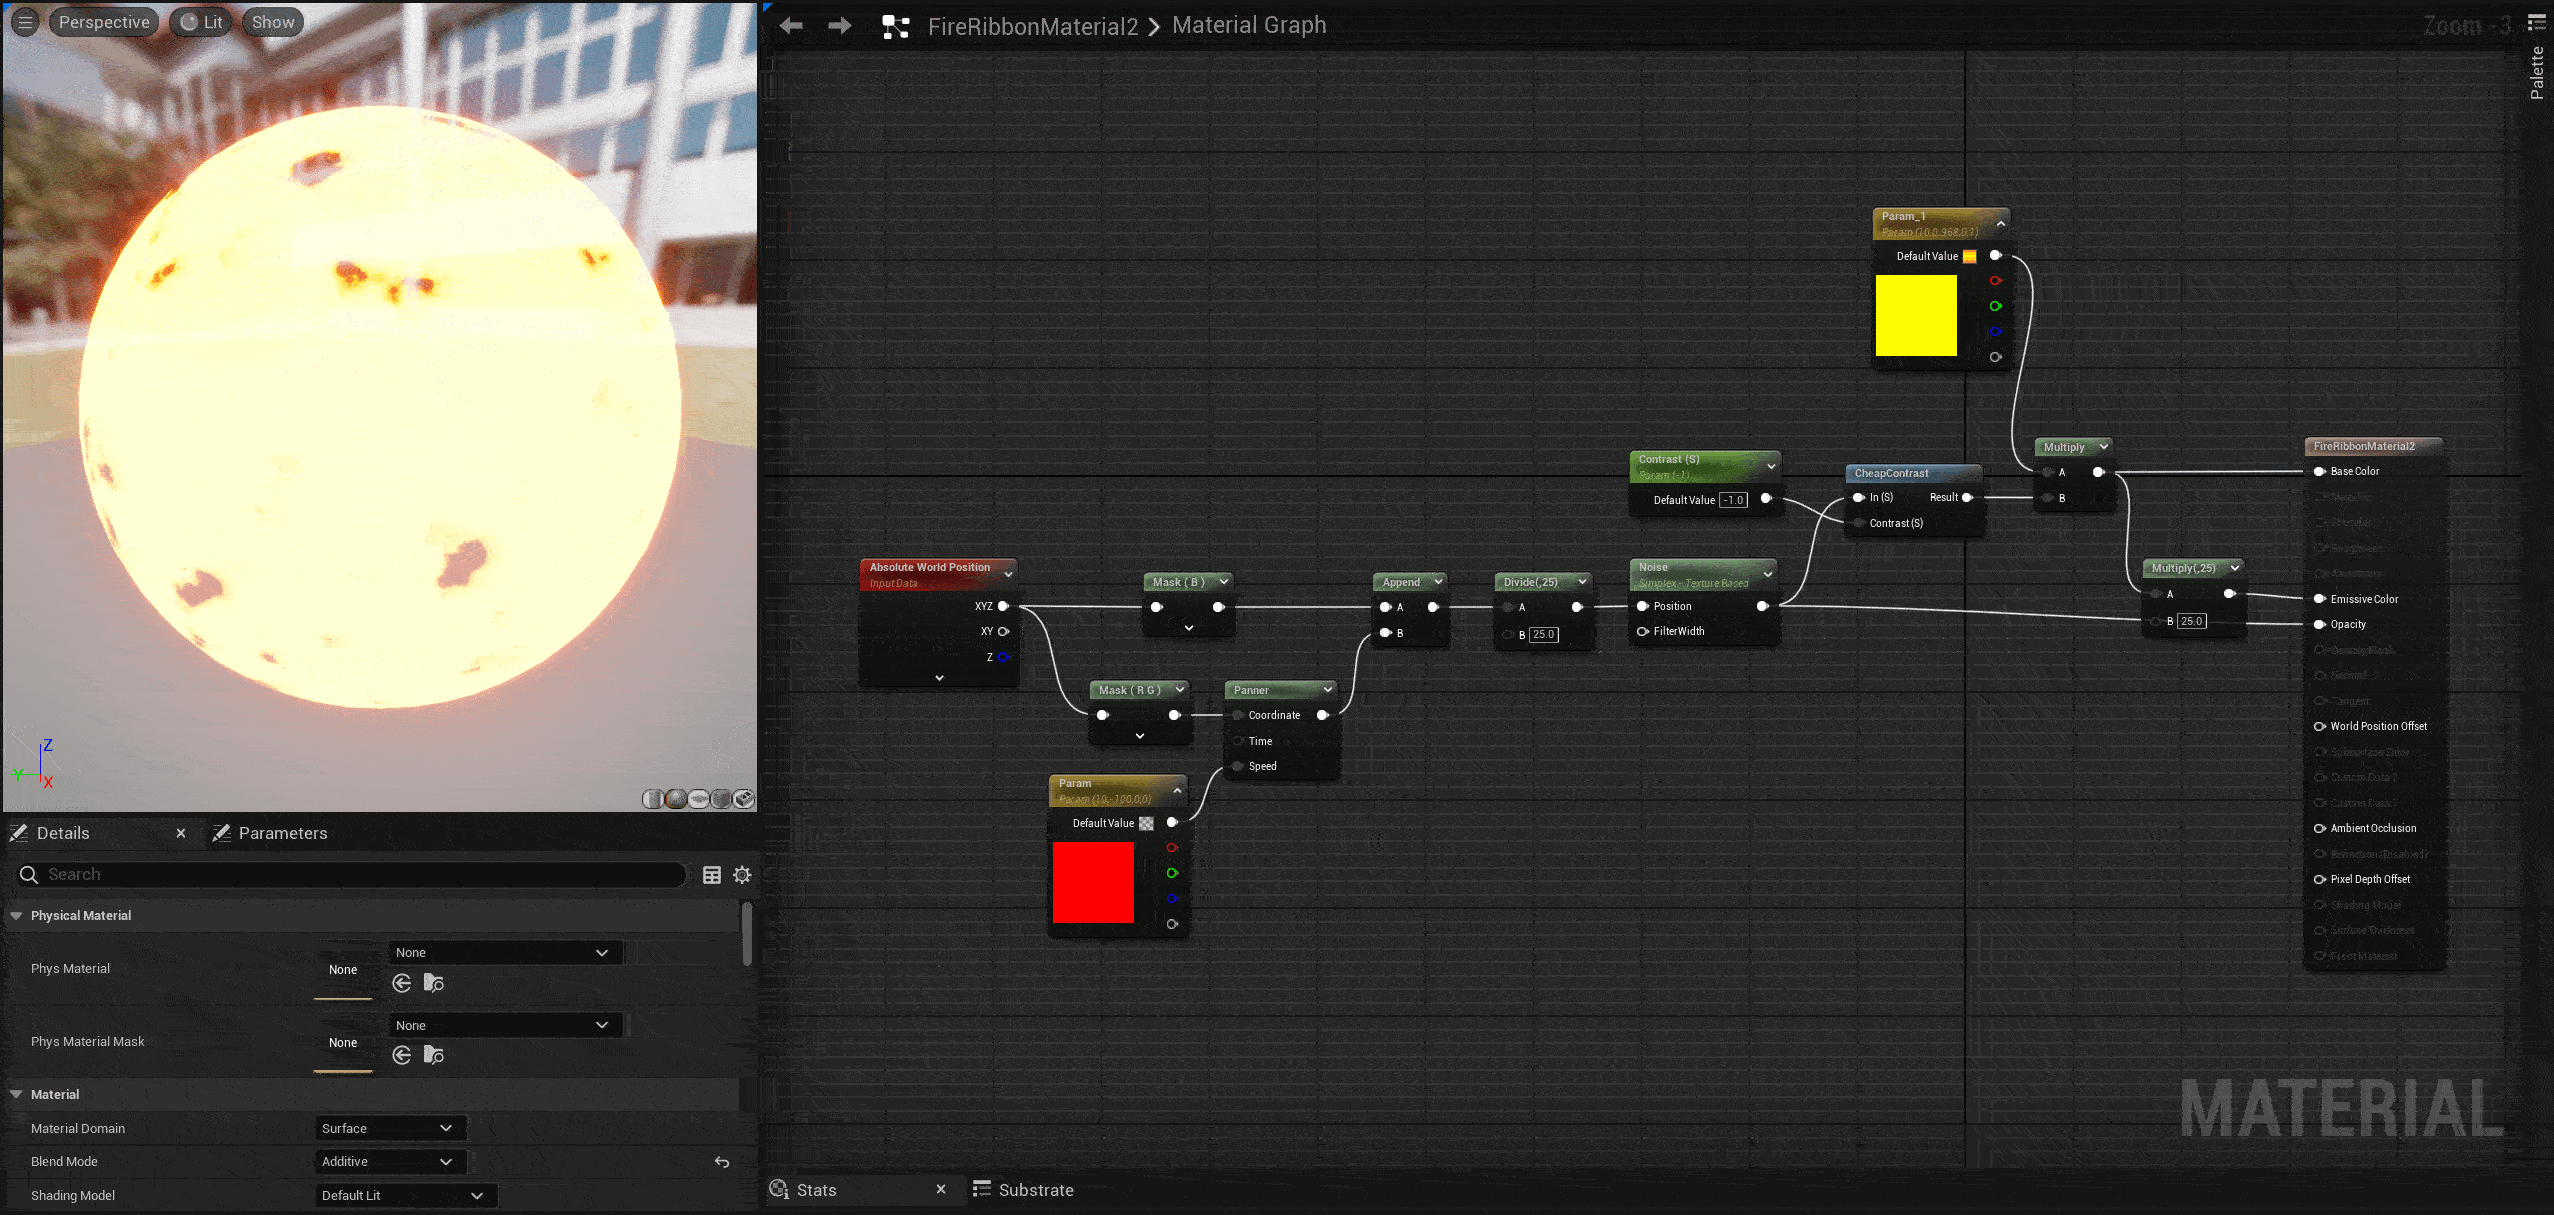The height and width of the screenshot is (1215, 2554).
Task: Go forward in graph navigation history
Action: (840, 26)
